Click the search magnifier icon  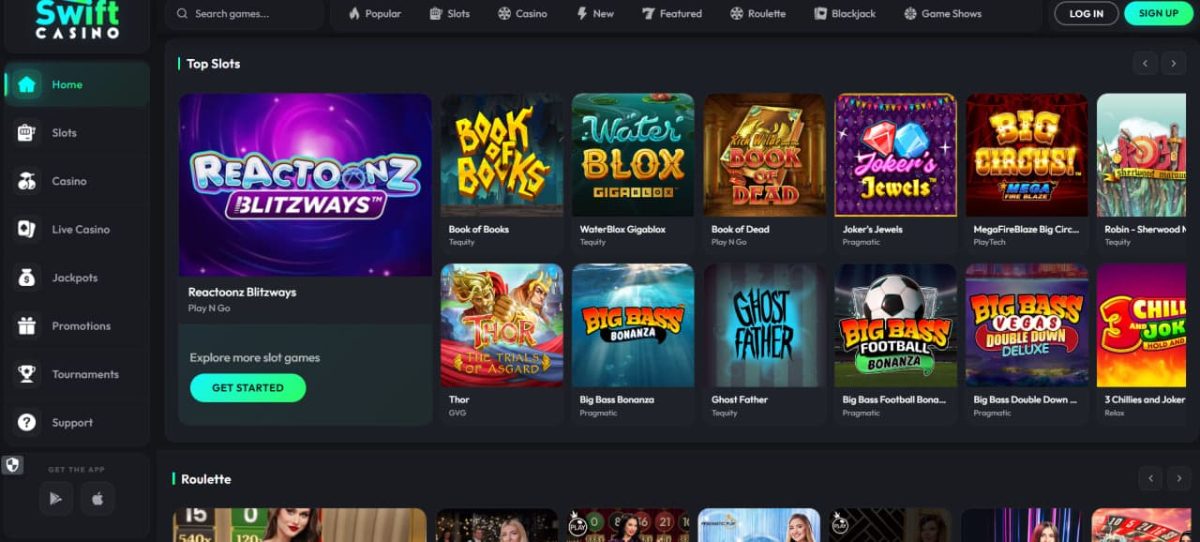pyautogui.click(x=182, y=14)
